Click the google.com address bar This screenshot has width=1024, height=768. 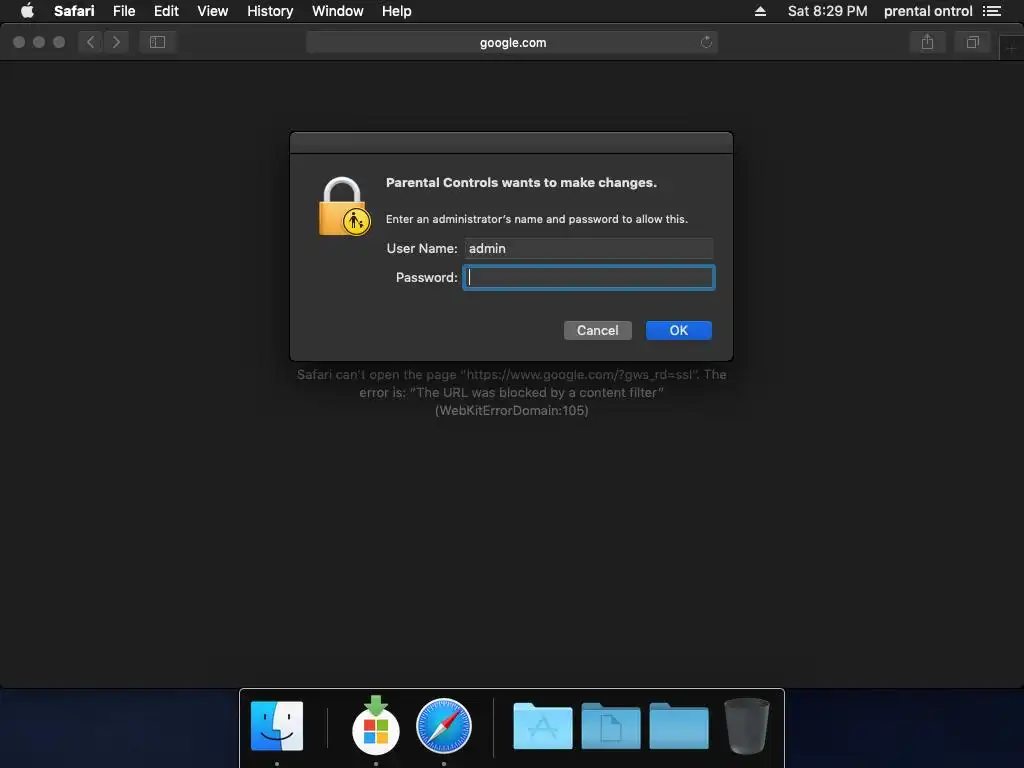(x=512, y=42)
